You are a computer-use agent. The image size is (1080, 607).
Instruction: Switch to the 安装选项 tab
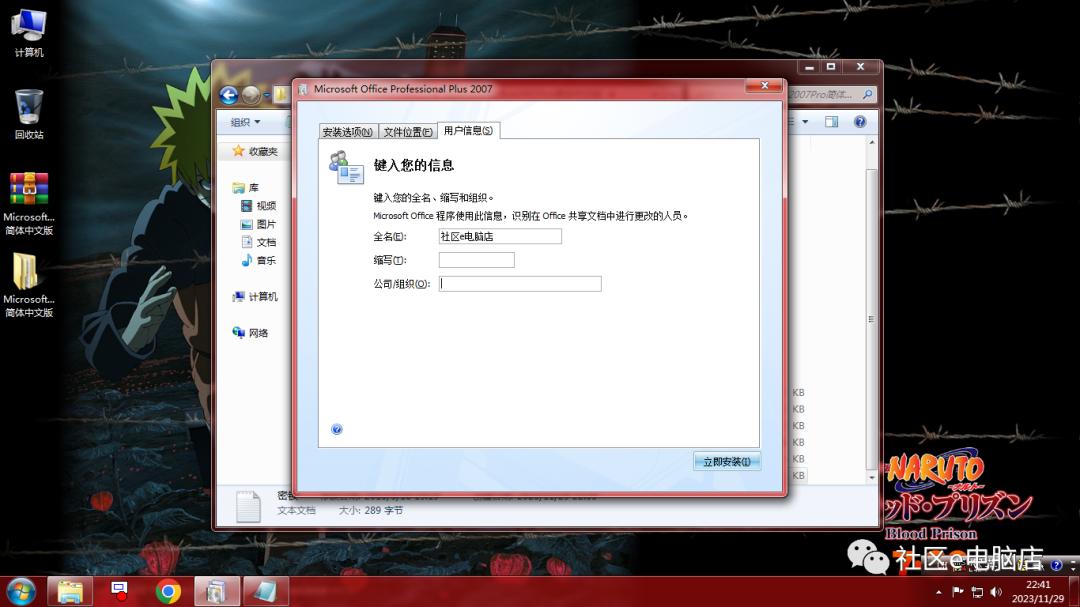[348, 132]
